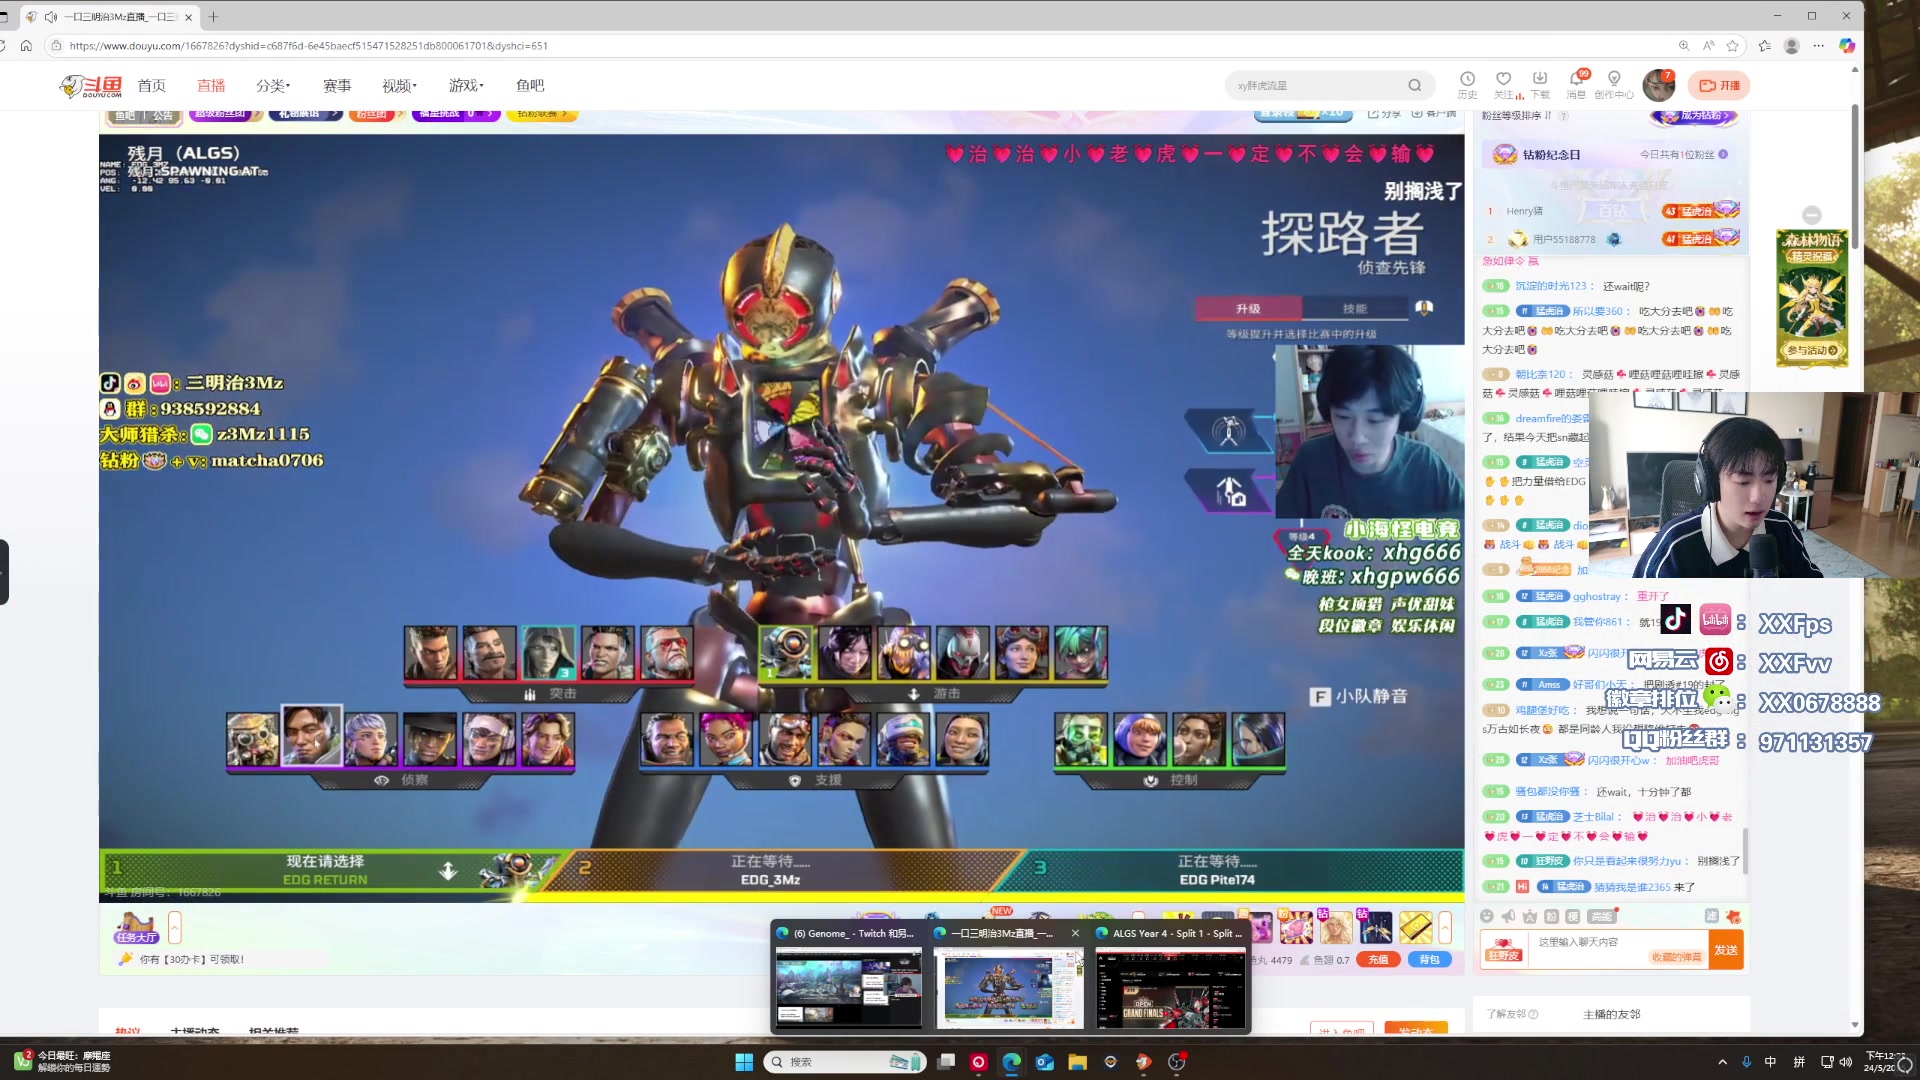1920x1080 pixels.
Task: Click the speaker icon on the browser tab
Action: 51,17
